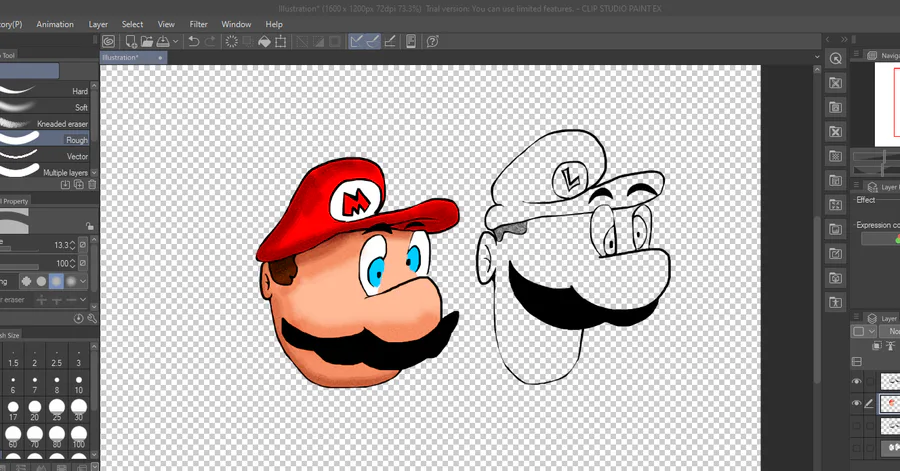
Task: Select the first (none) anti-aliasing option
Action: click(x=26, y=281)
